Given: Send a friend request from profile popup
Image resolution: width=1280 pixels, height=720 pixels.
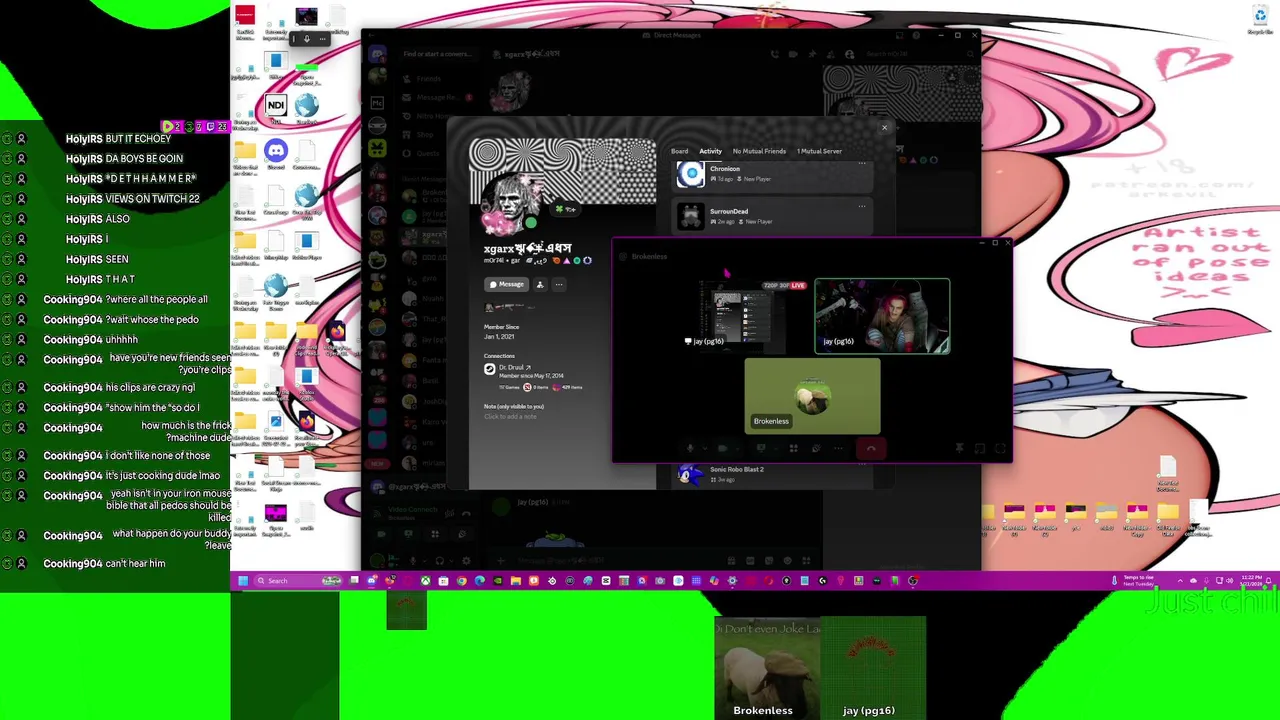Looking at the screenshot, I should [x=540, y=285].
